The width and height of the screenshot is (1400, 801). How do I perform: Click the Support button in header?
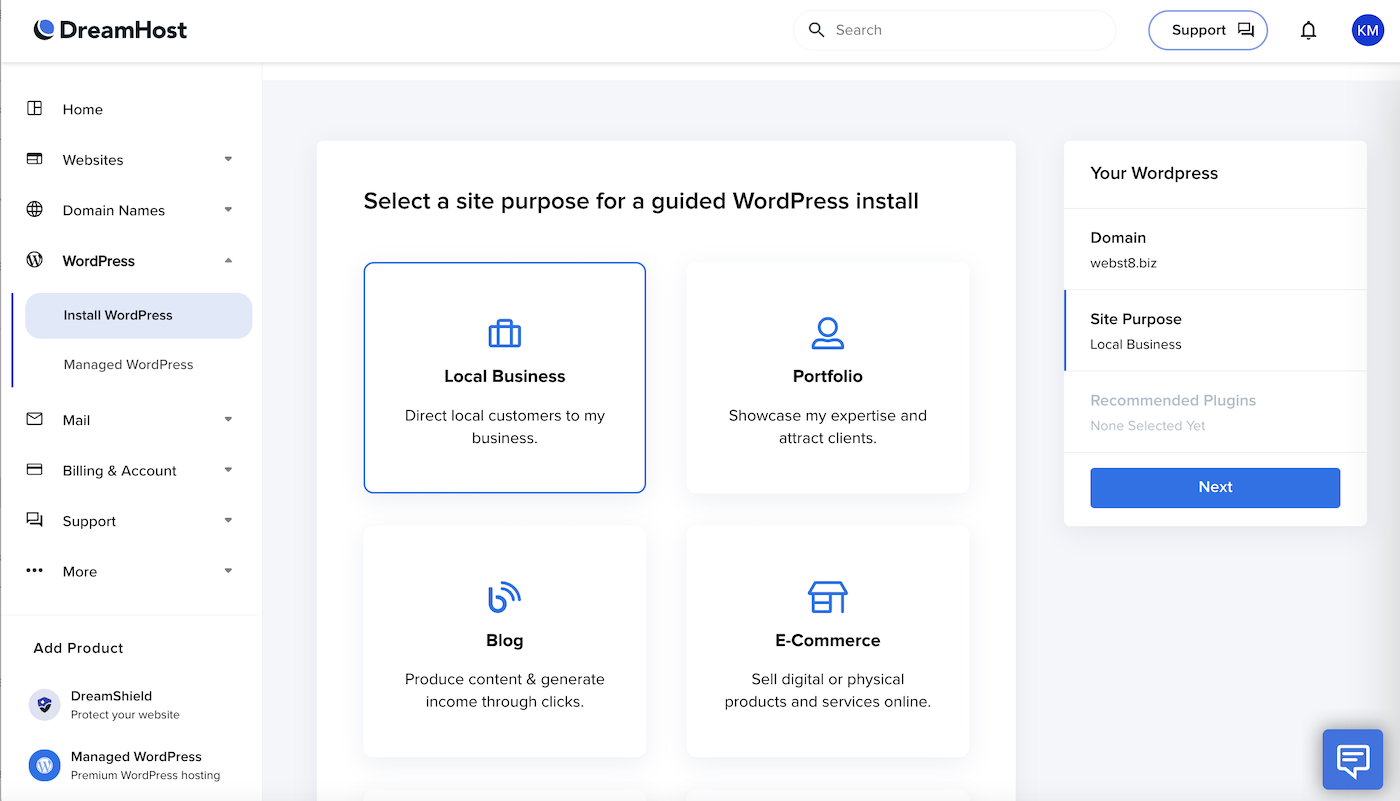coord(1208,30)
